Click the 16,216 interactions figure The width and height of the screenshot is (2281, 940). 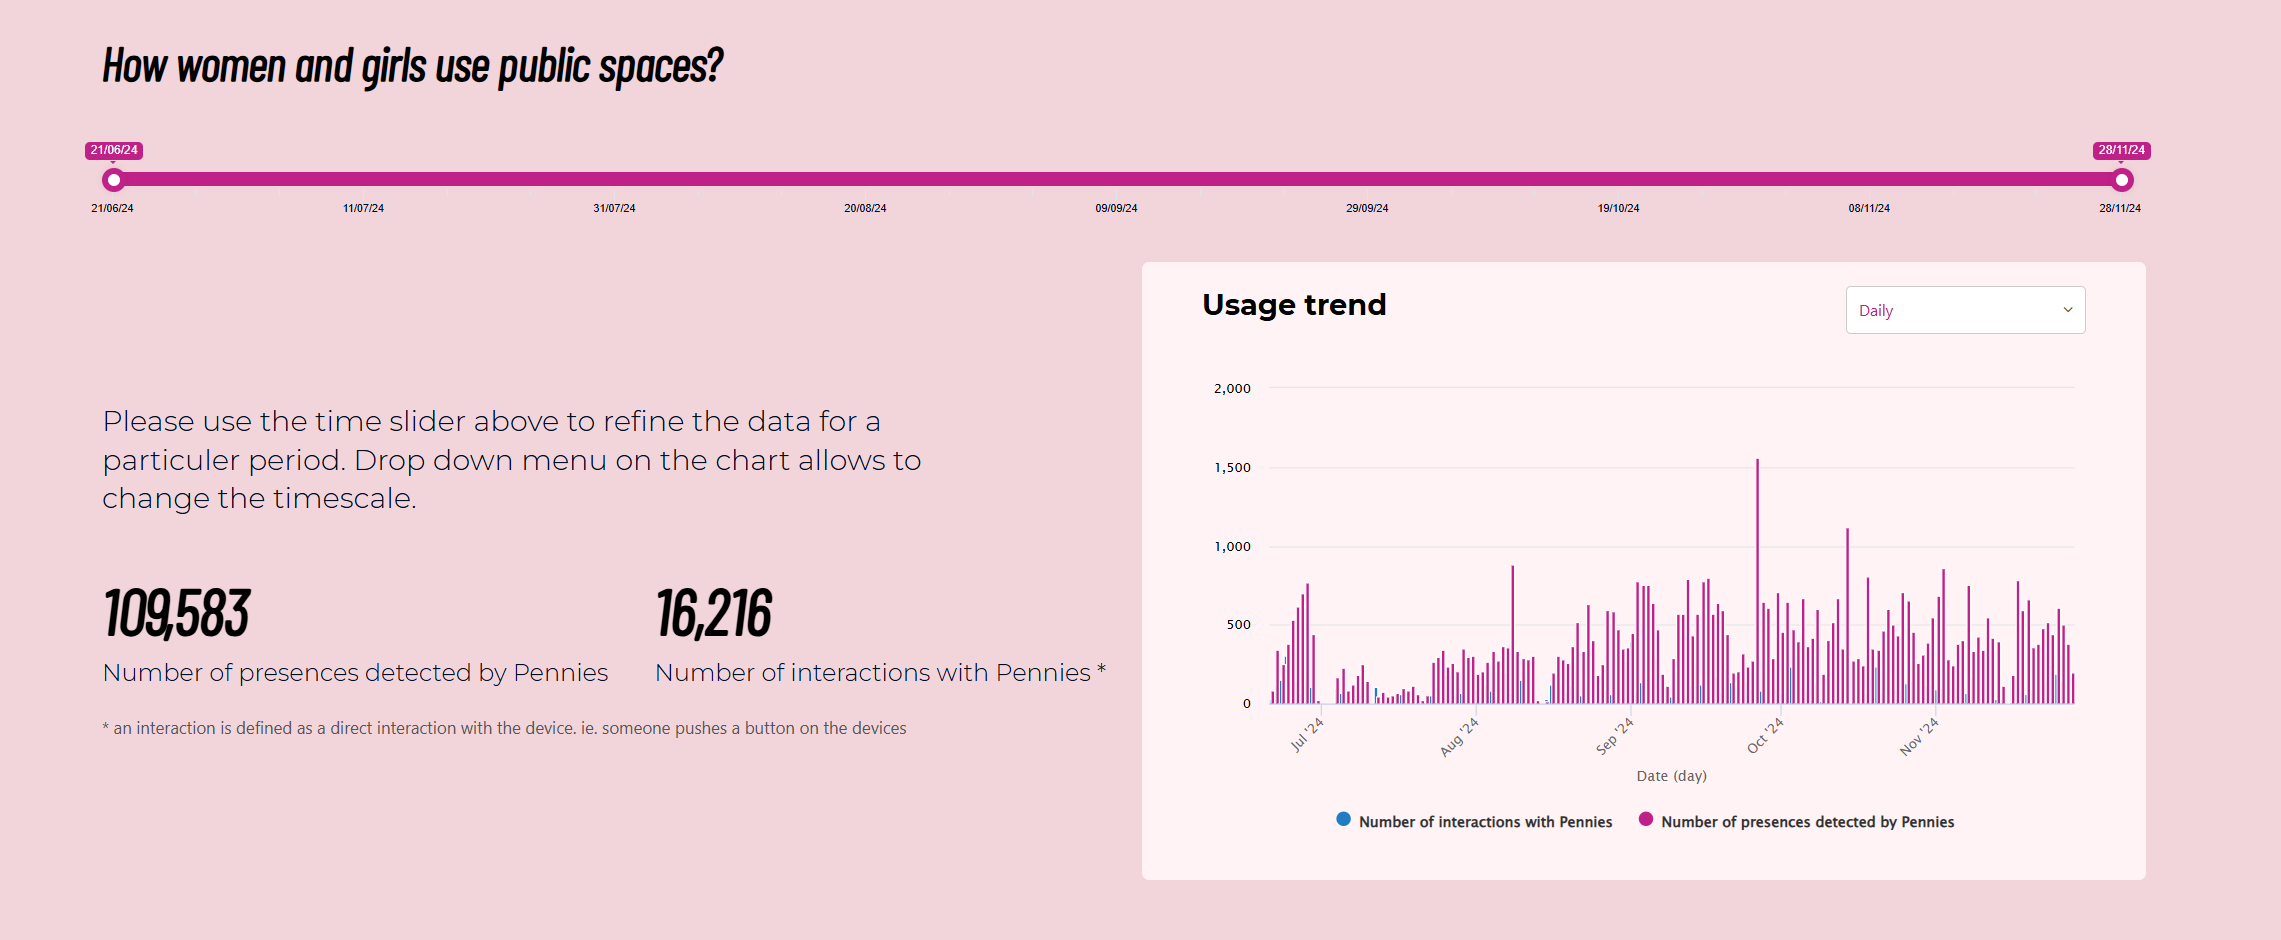tap(714, 613)
